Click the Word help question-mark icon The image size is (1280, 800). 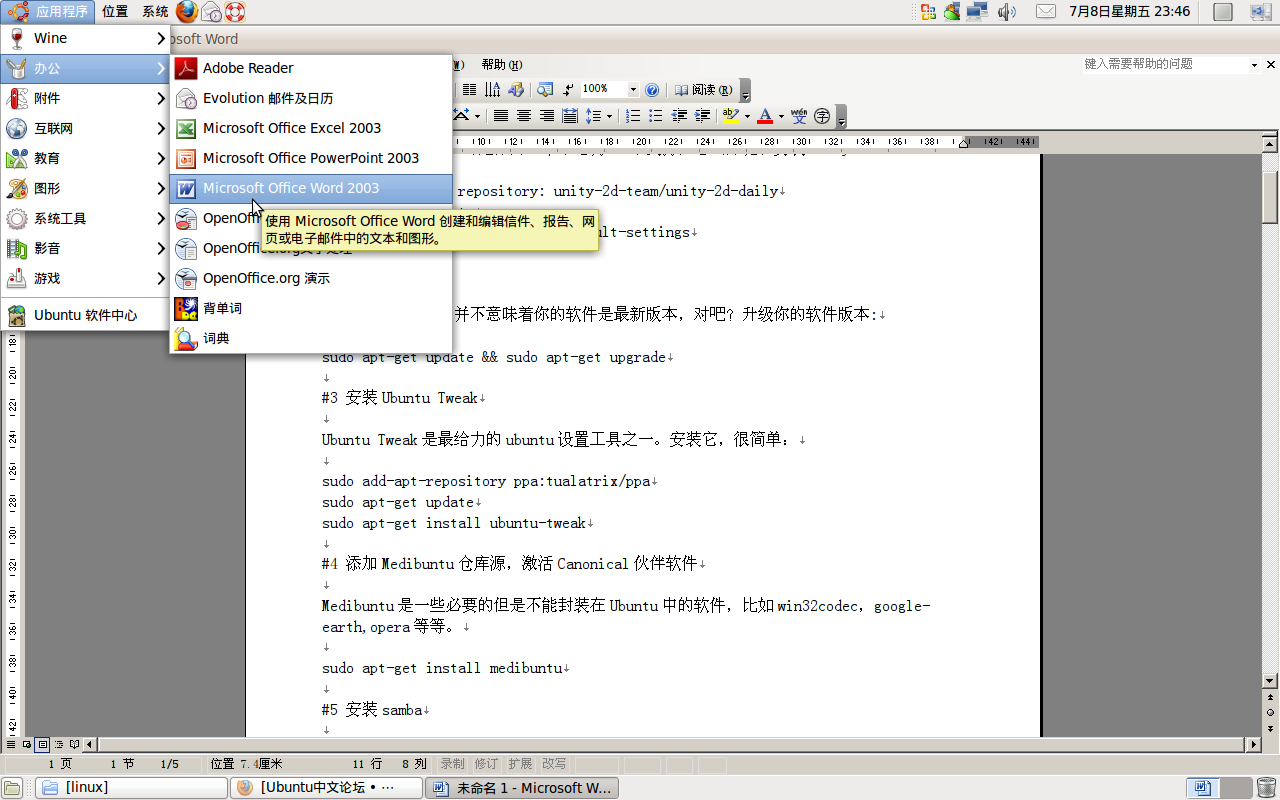point(652,90)
